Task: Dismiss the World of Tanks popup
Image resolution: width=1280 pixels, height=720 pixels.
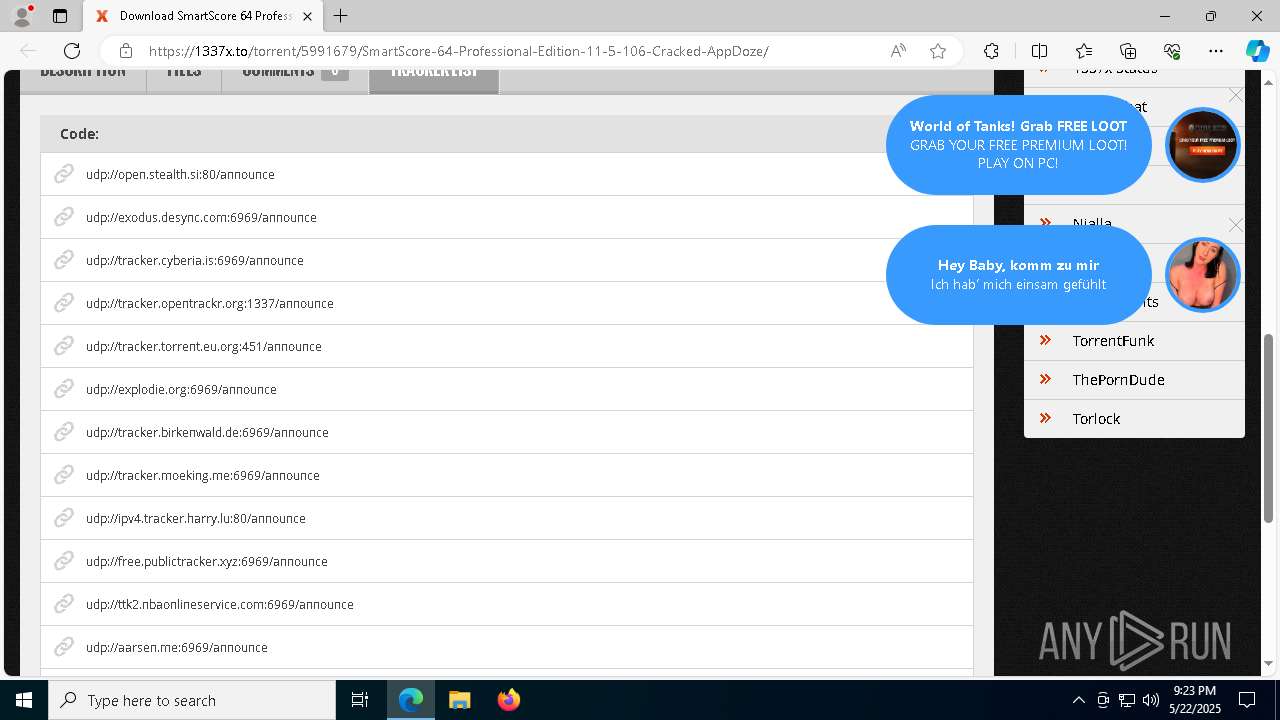Action: pos(1236,95)
